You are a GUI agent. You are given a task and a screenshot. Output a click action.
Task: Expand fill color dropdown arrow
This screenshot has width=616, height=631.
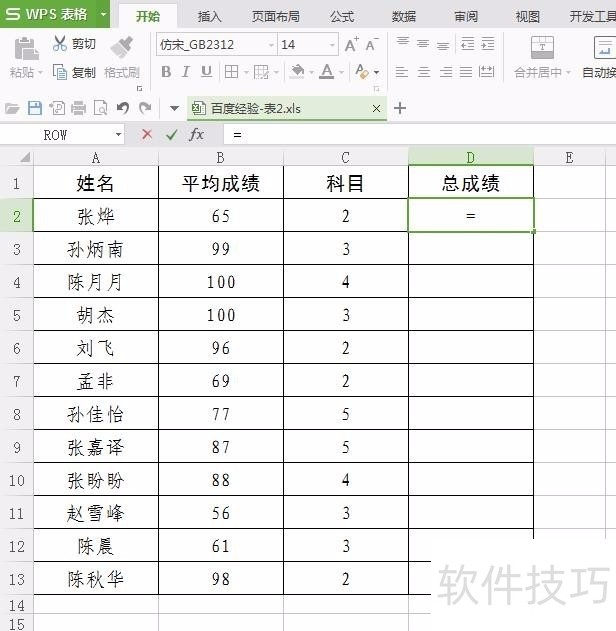point(311,72)
